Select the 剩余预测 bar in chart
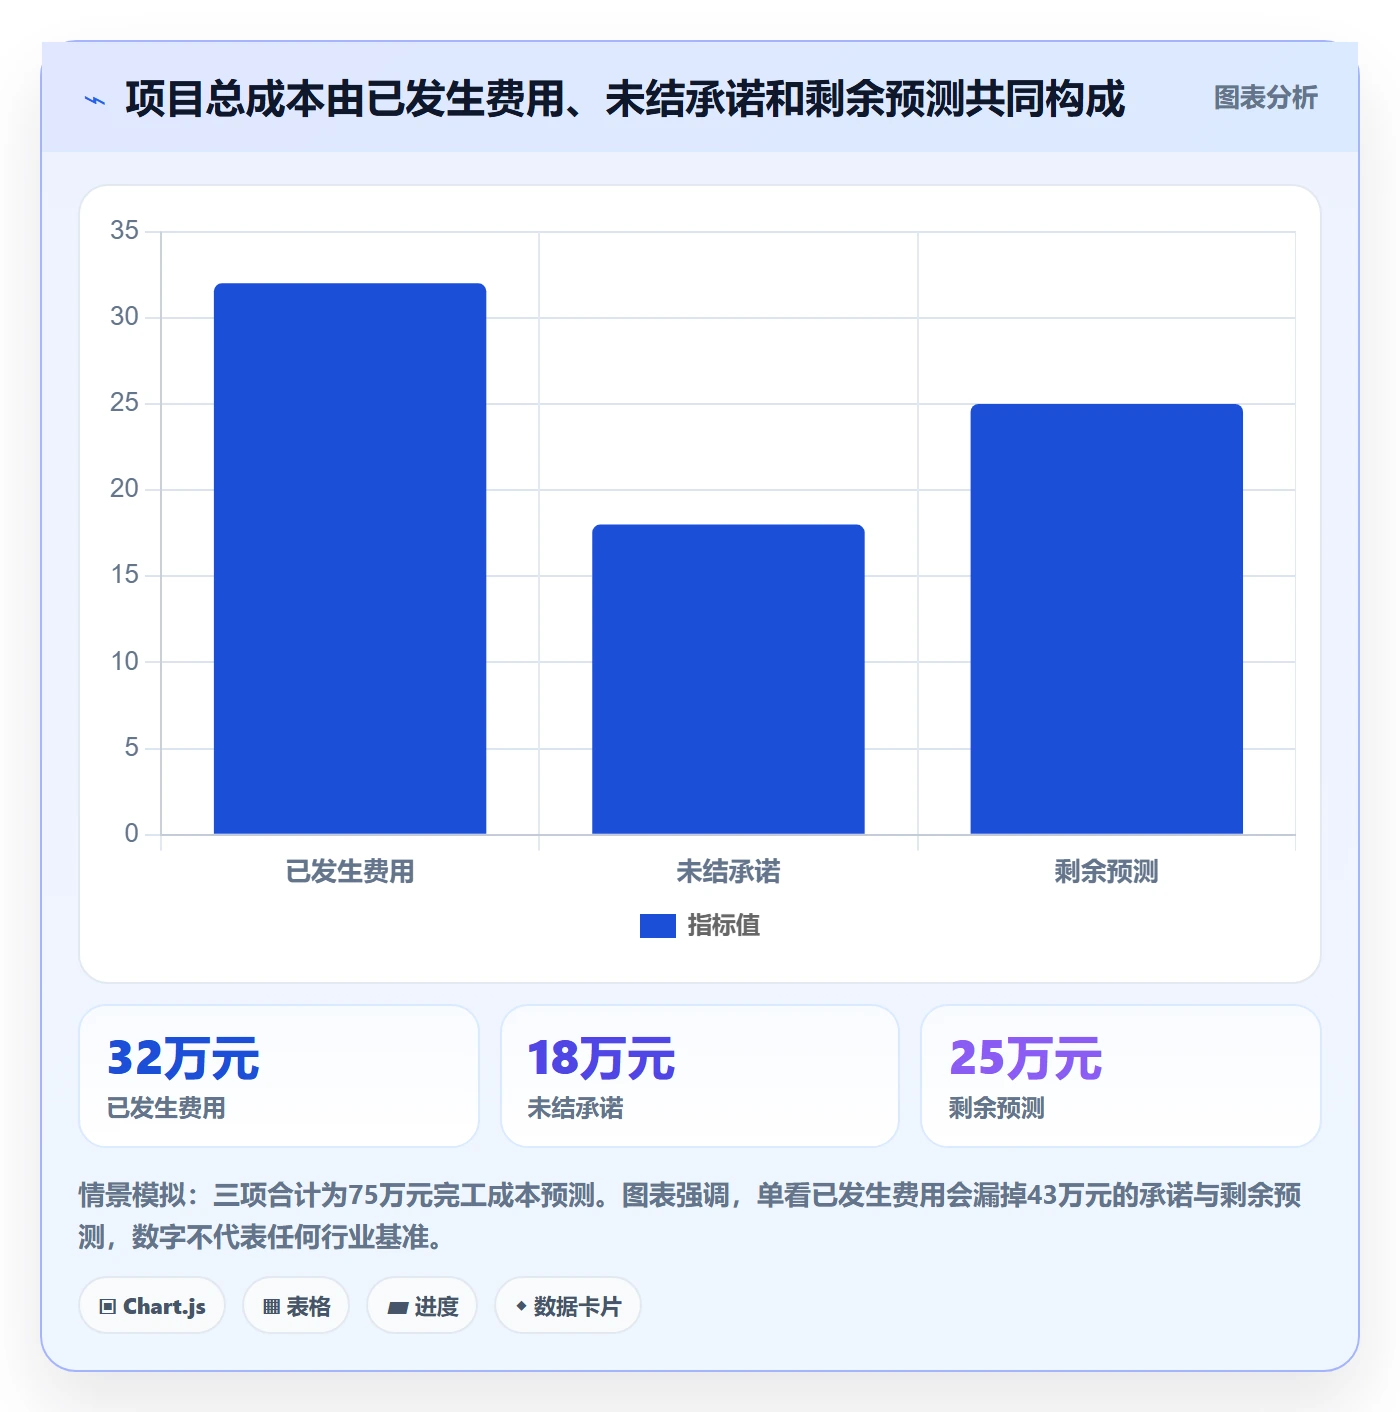The image size is (1400, 1412). [x=1106, y=619]
